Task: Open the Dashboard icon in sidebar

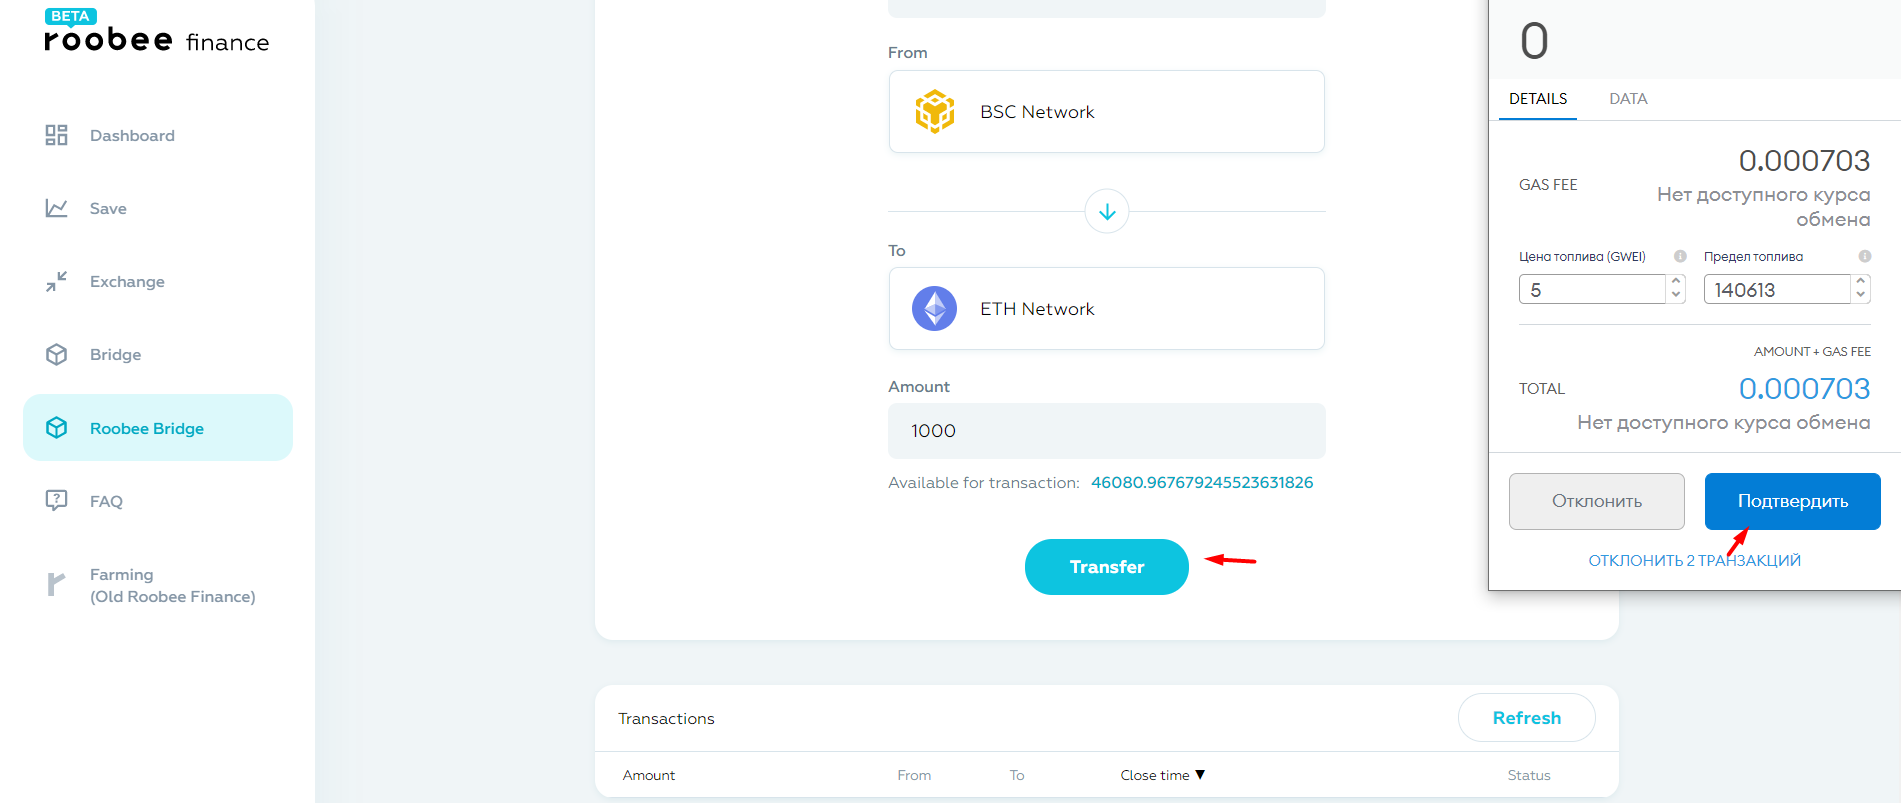Action: coord(56,135)
